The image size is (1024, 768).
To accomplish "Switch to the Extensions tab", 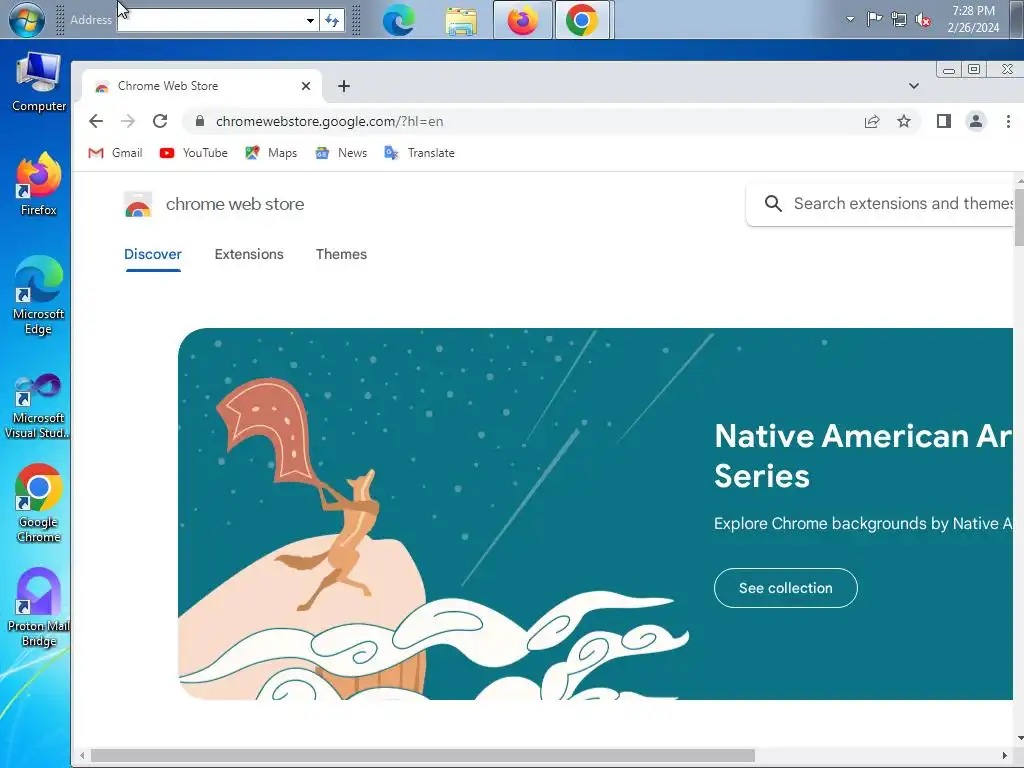I will (249, 255).
